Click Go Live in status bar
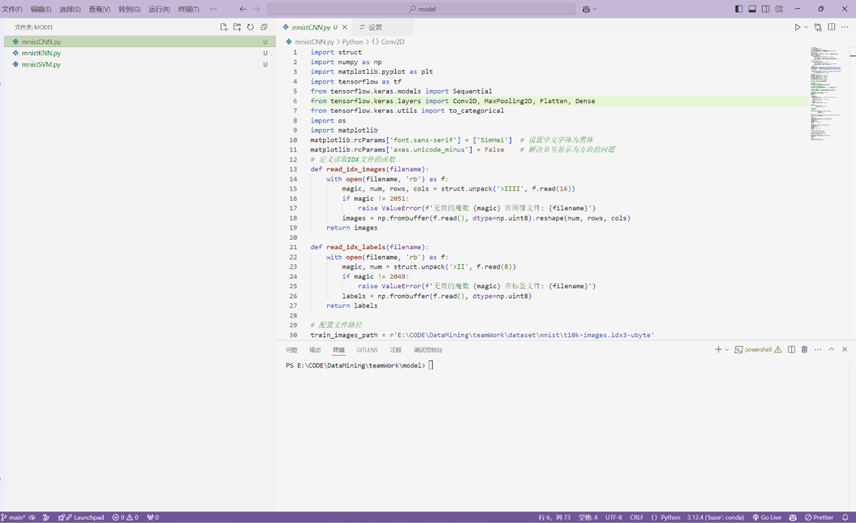Screen dimensions: 856x523 pos(767,517)
